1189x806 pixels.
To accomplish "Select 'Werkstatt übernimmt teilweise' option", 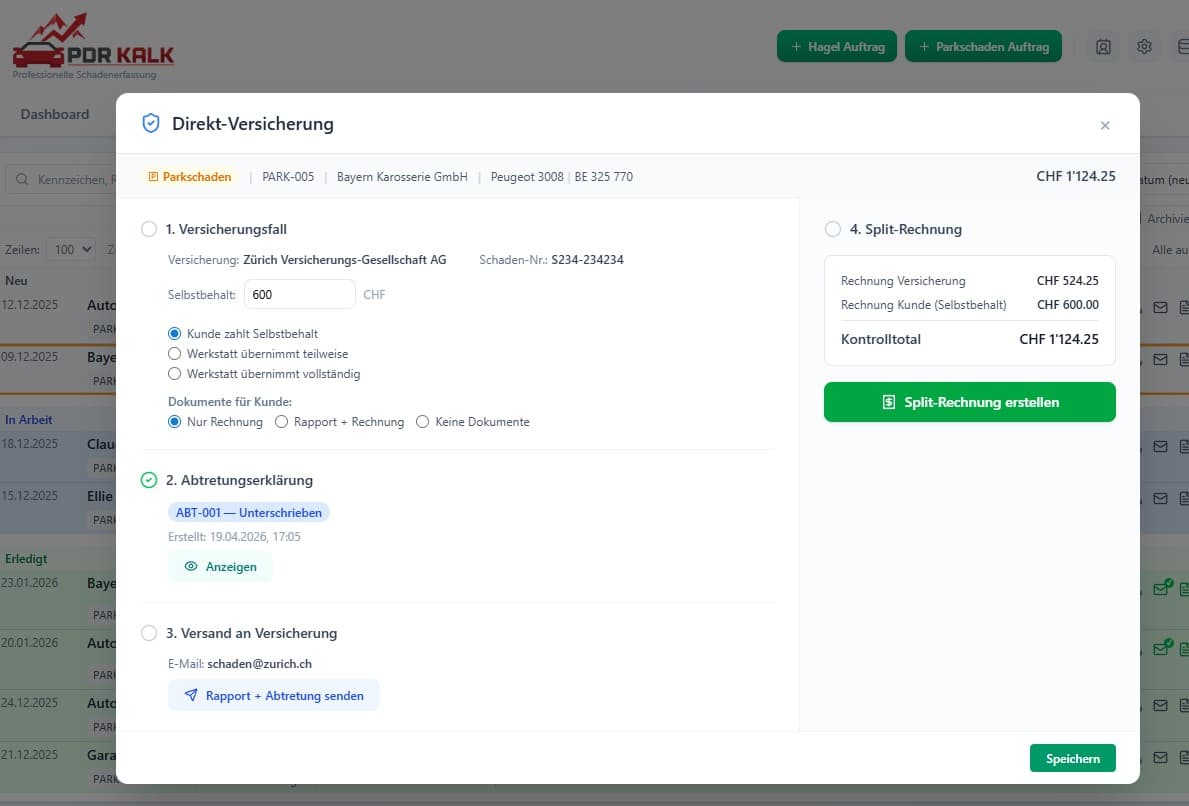I will [175, 354].
